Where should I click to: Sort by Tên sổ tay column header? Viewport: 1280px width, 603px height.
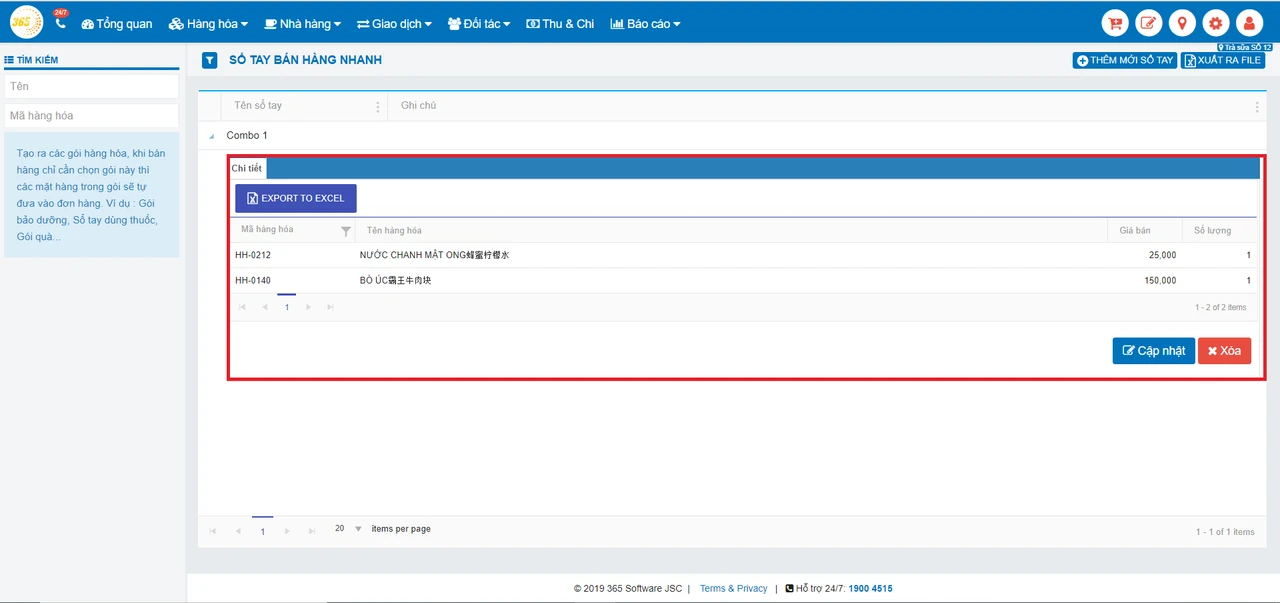258,106
